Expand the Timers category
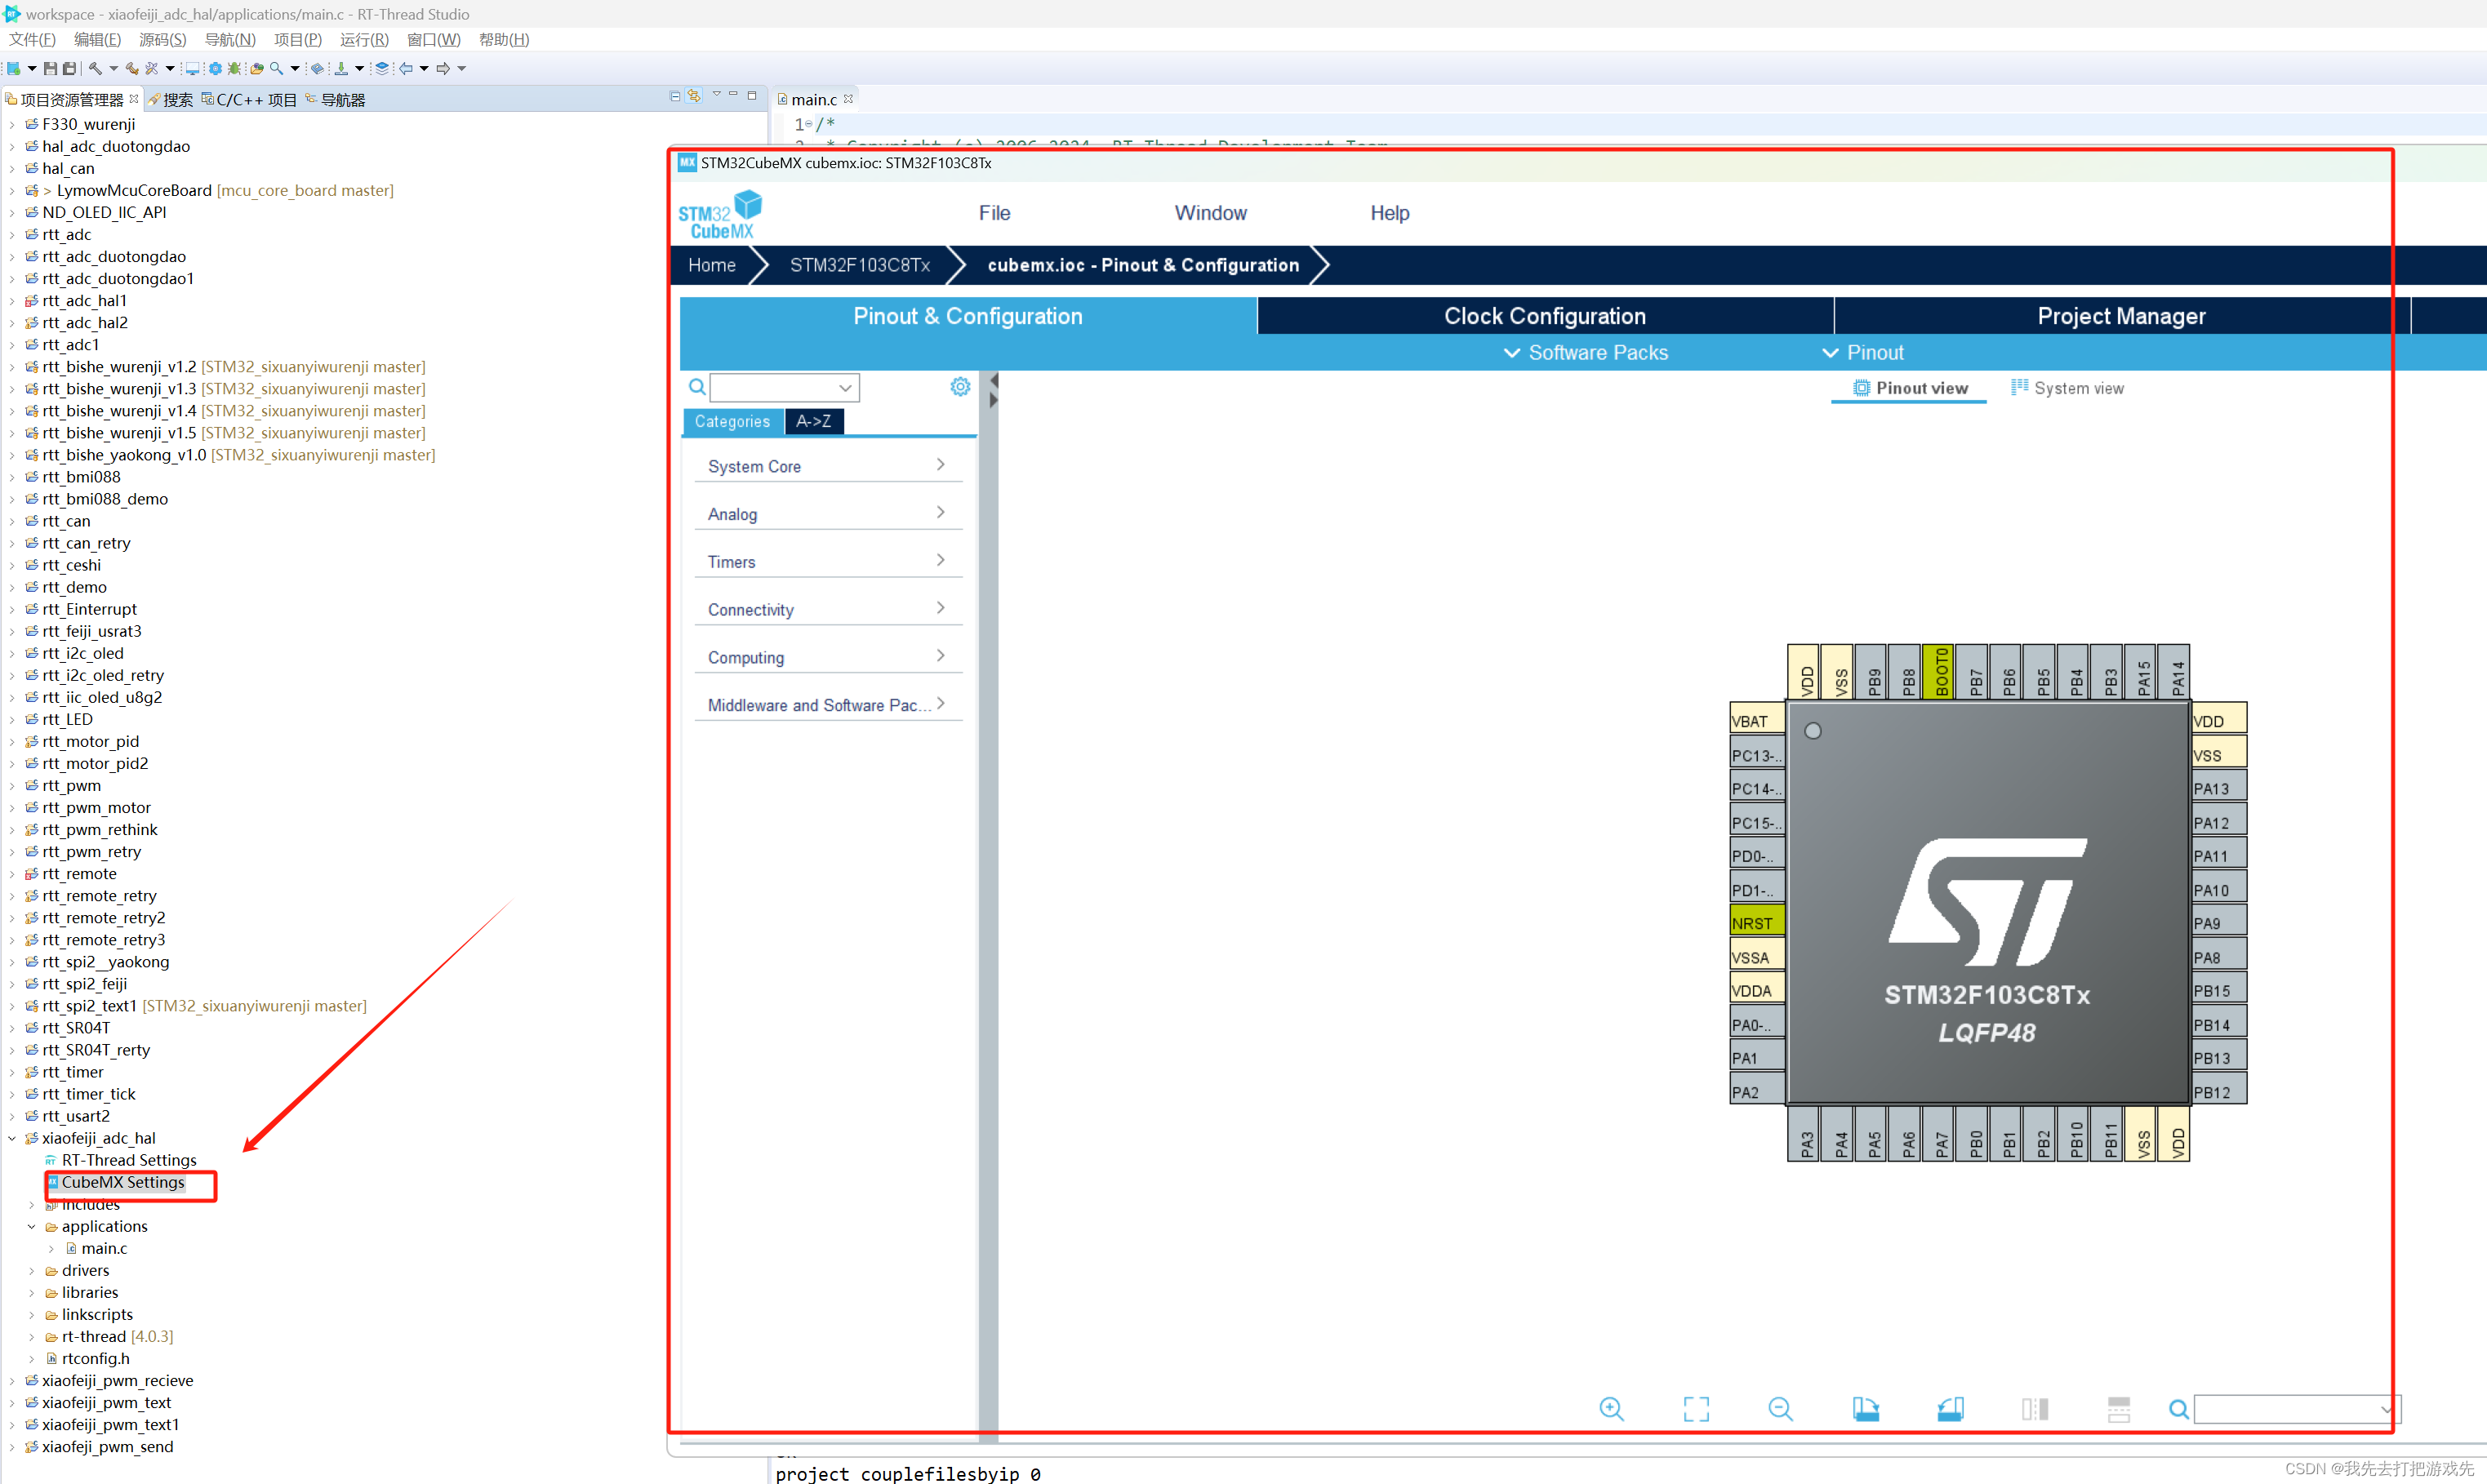The image size is (2487, 1484). pyautogui.click(x=828, y=562)
